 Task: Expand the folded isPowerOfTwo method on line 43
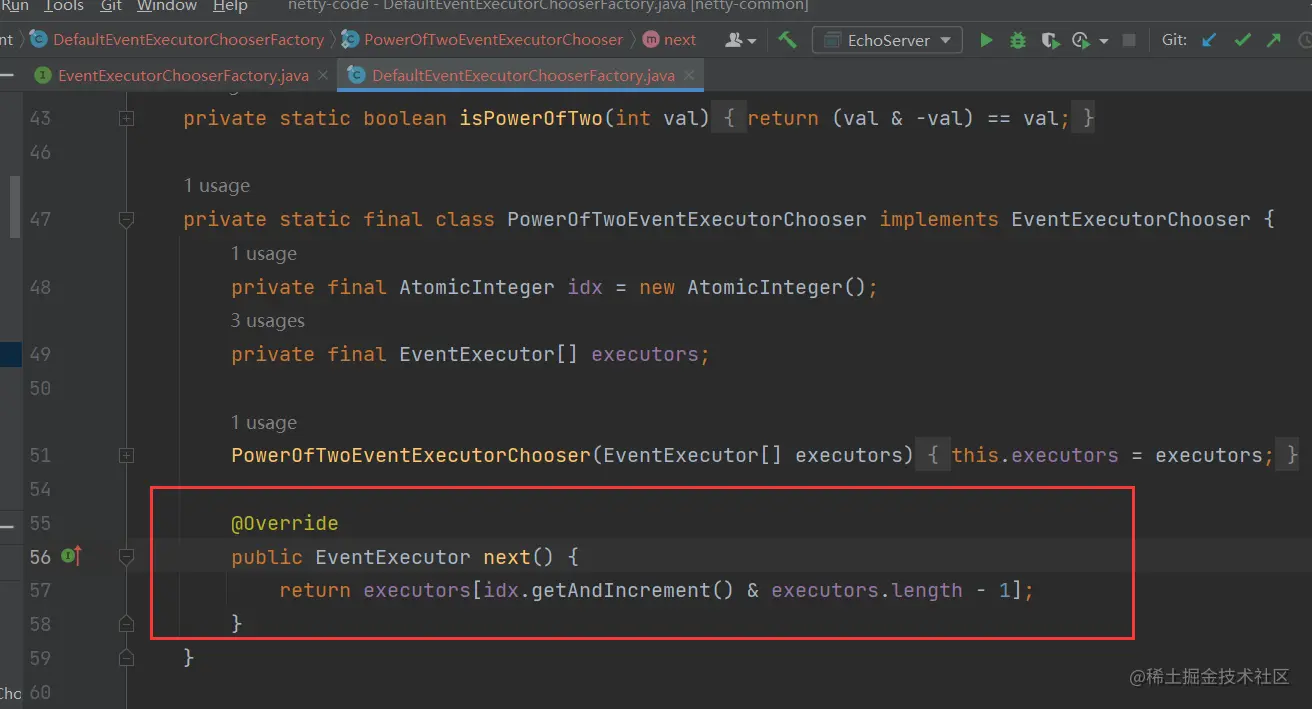[126, 118]
